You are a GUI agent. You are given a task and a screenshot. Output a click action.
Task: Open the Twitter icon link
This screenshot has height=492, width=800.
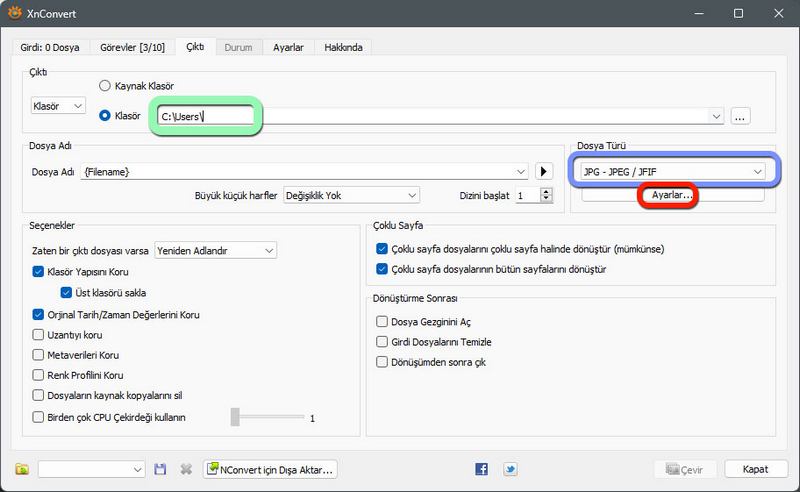tap(510, 469)
